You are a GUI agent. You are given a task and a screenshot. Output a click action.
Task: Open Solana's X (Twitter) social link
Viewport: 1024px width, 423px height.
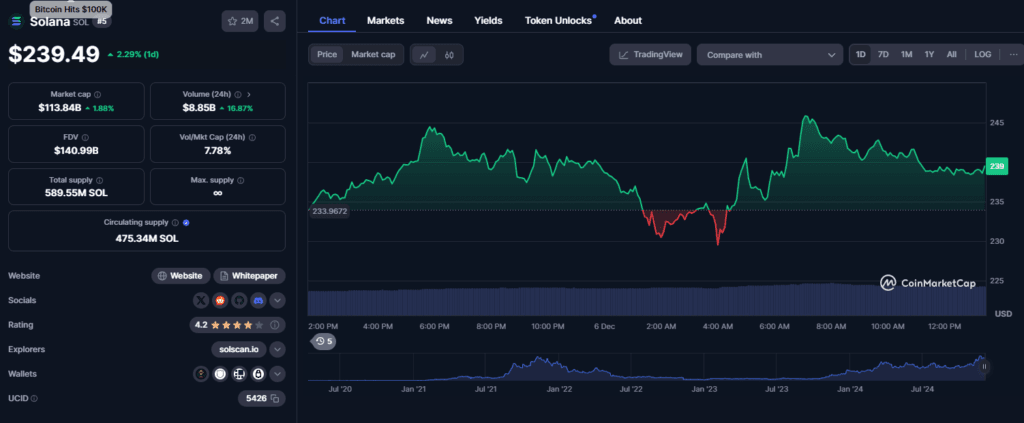coord(201,300)
